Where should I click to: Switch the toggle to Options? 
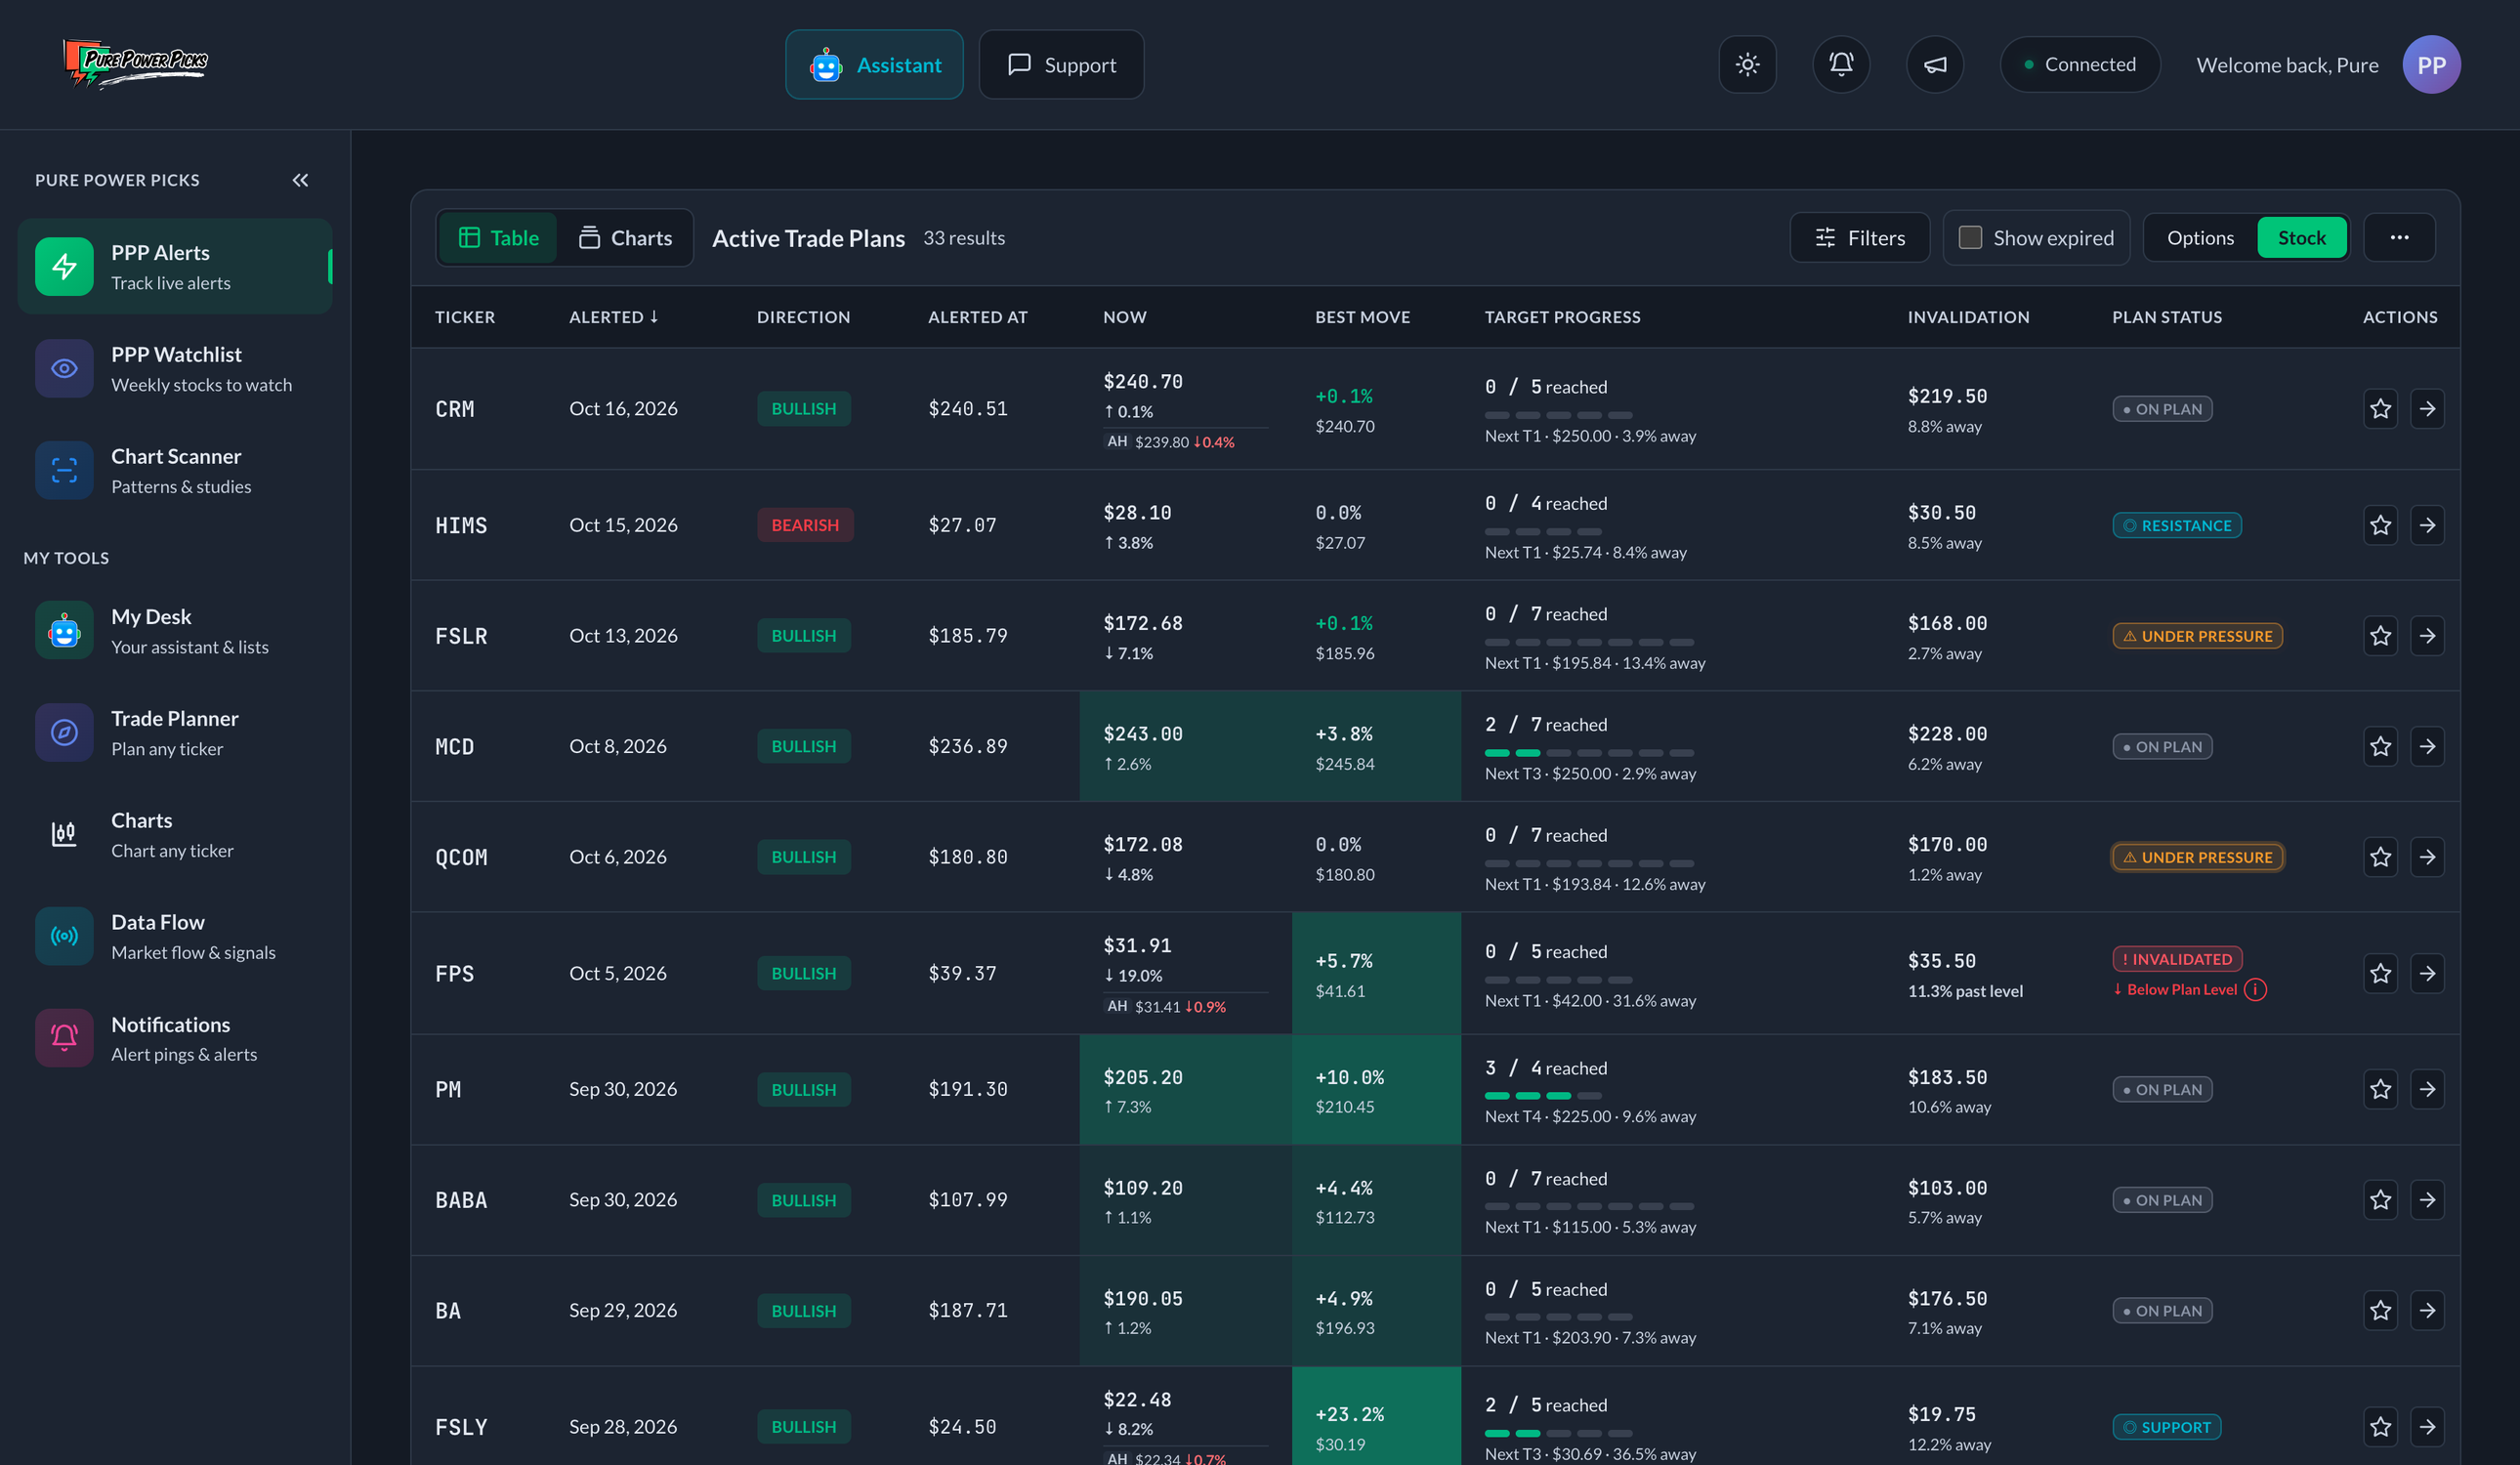(2200, 237)
